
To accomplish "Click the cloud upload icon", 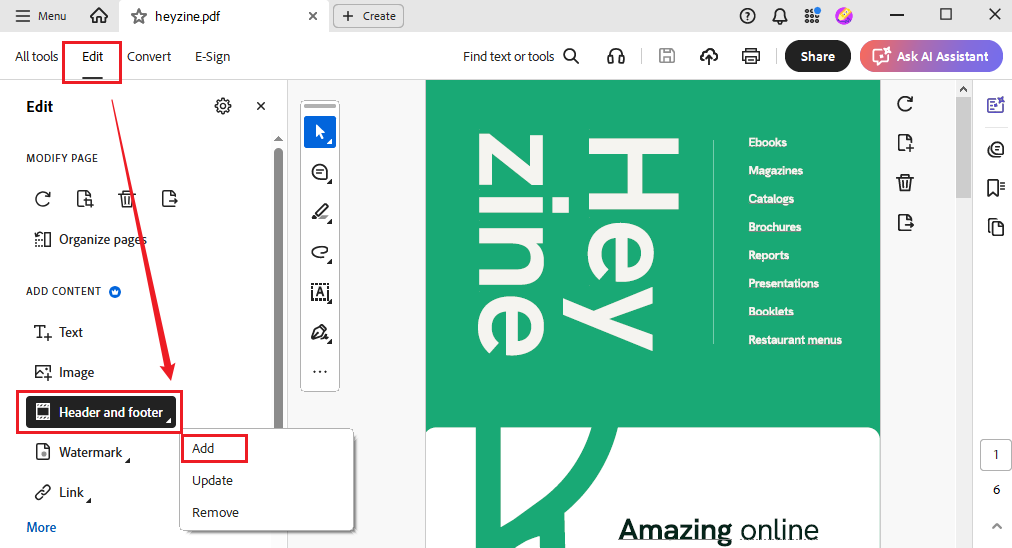I will [709, 56].
